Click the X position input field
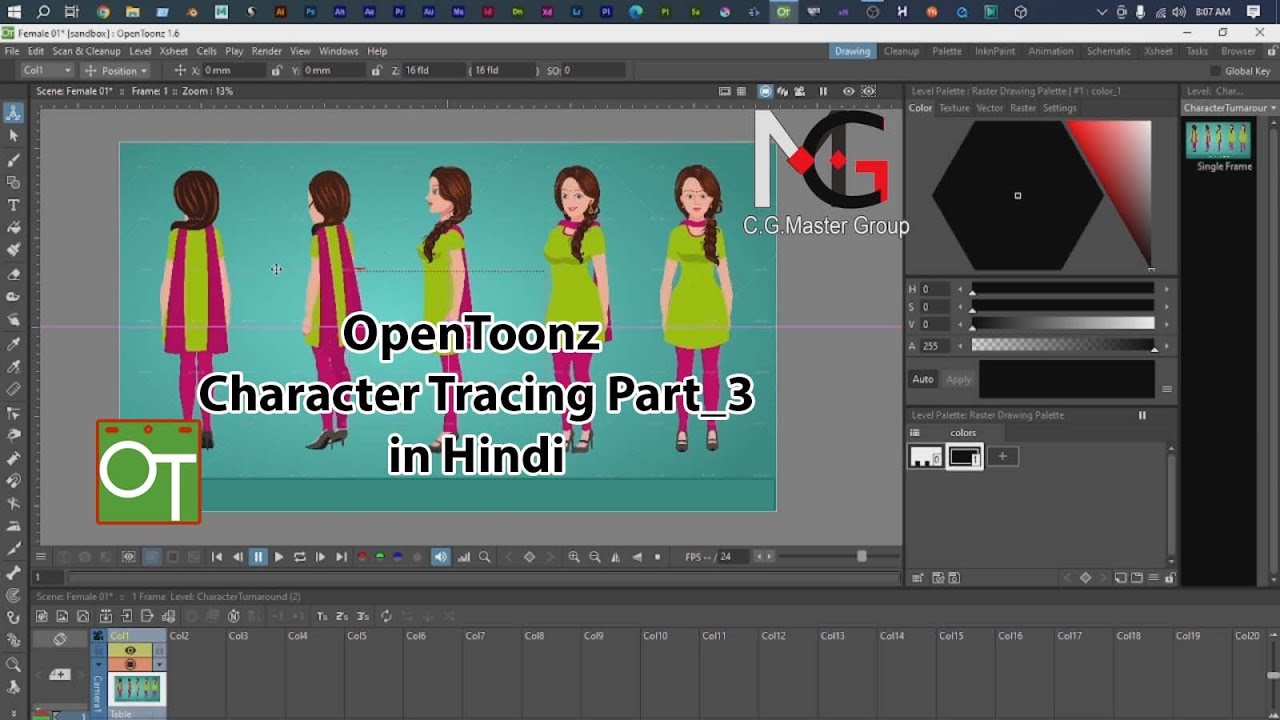 pos(232,71)
